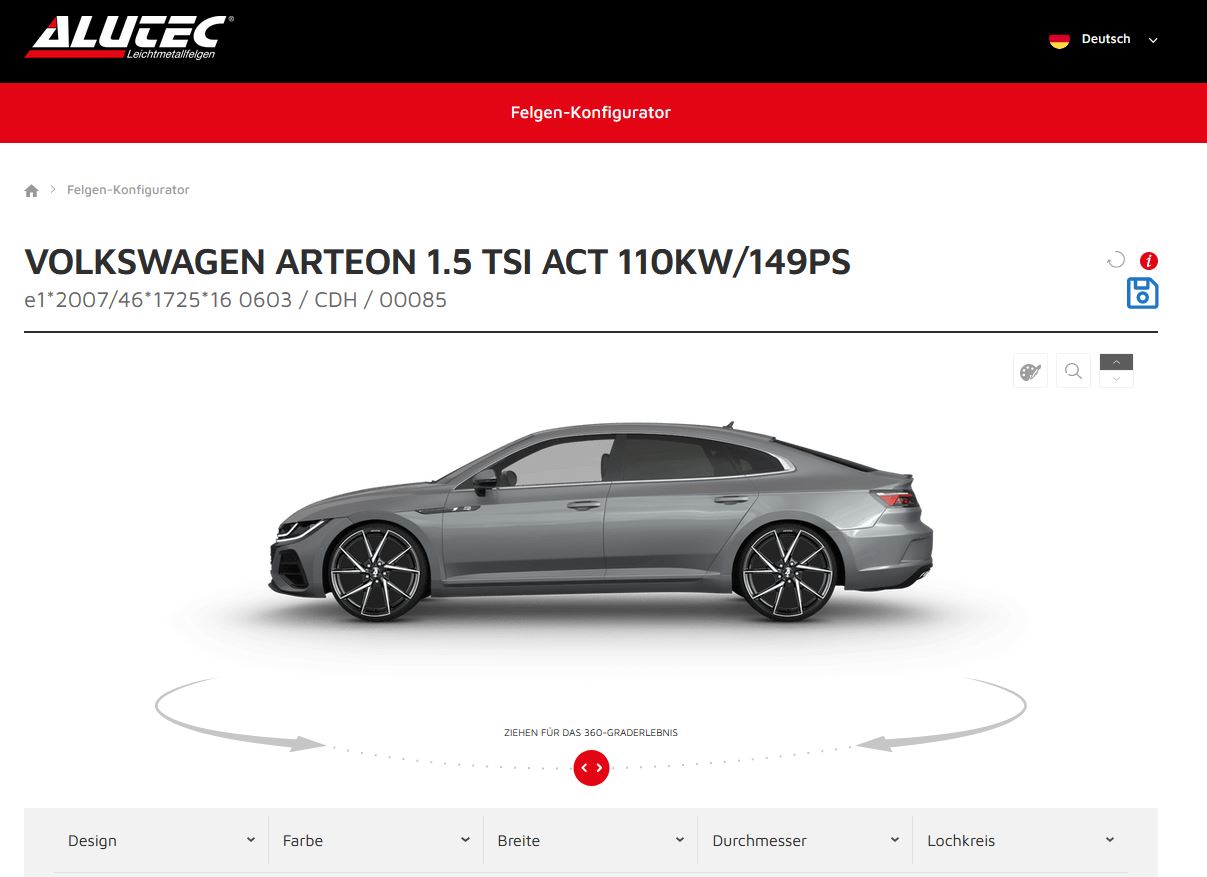The height and width of the screenshot is (877, 1207).
Task: Click the vehicle title VOLKSWAGEN ARTEON heading
Action: pos(437,262)
